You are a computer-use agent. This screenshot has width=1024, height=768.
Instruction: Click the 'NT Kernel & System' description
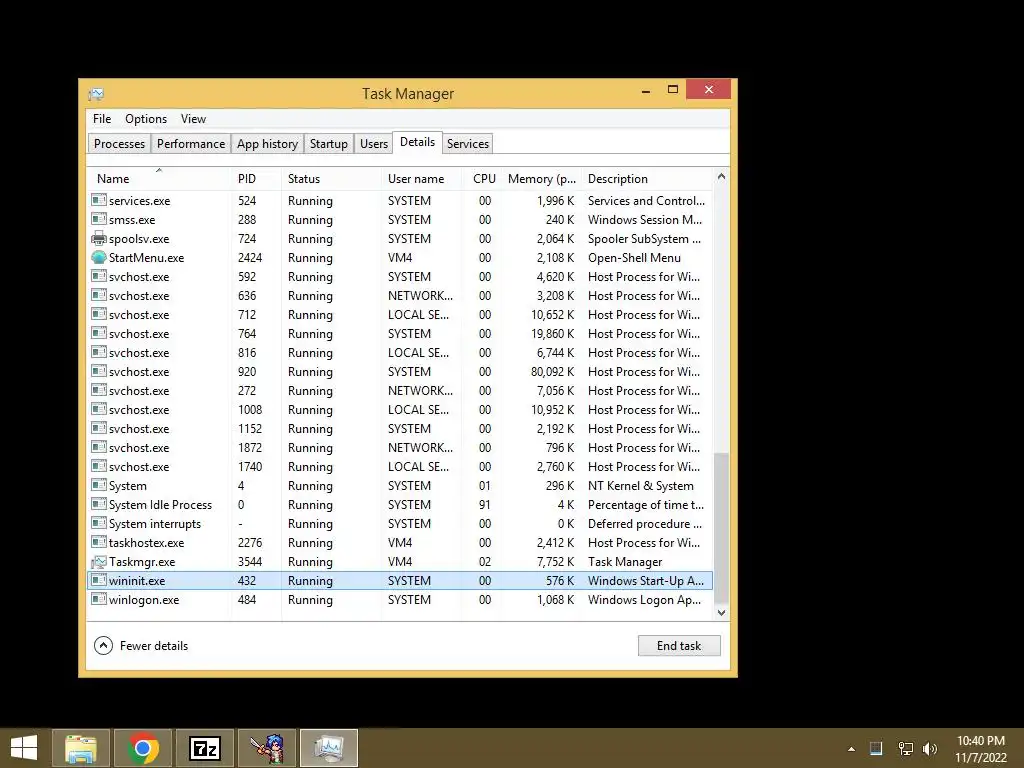pyautogui.click(x=641, y=486)
